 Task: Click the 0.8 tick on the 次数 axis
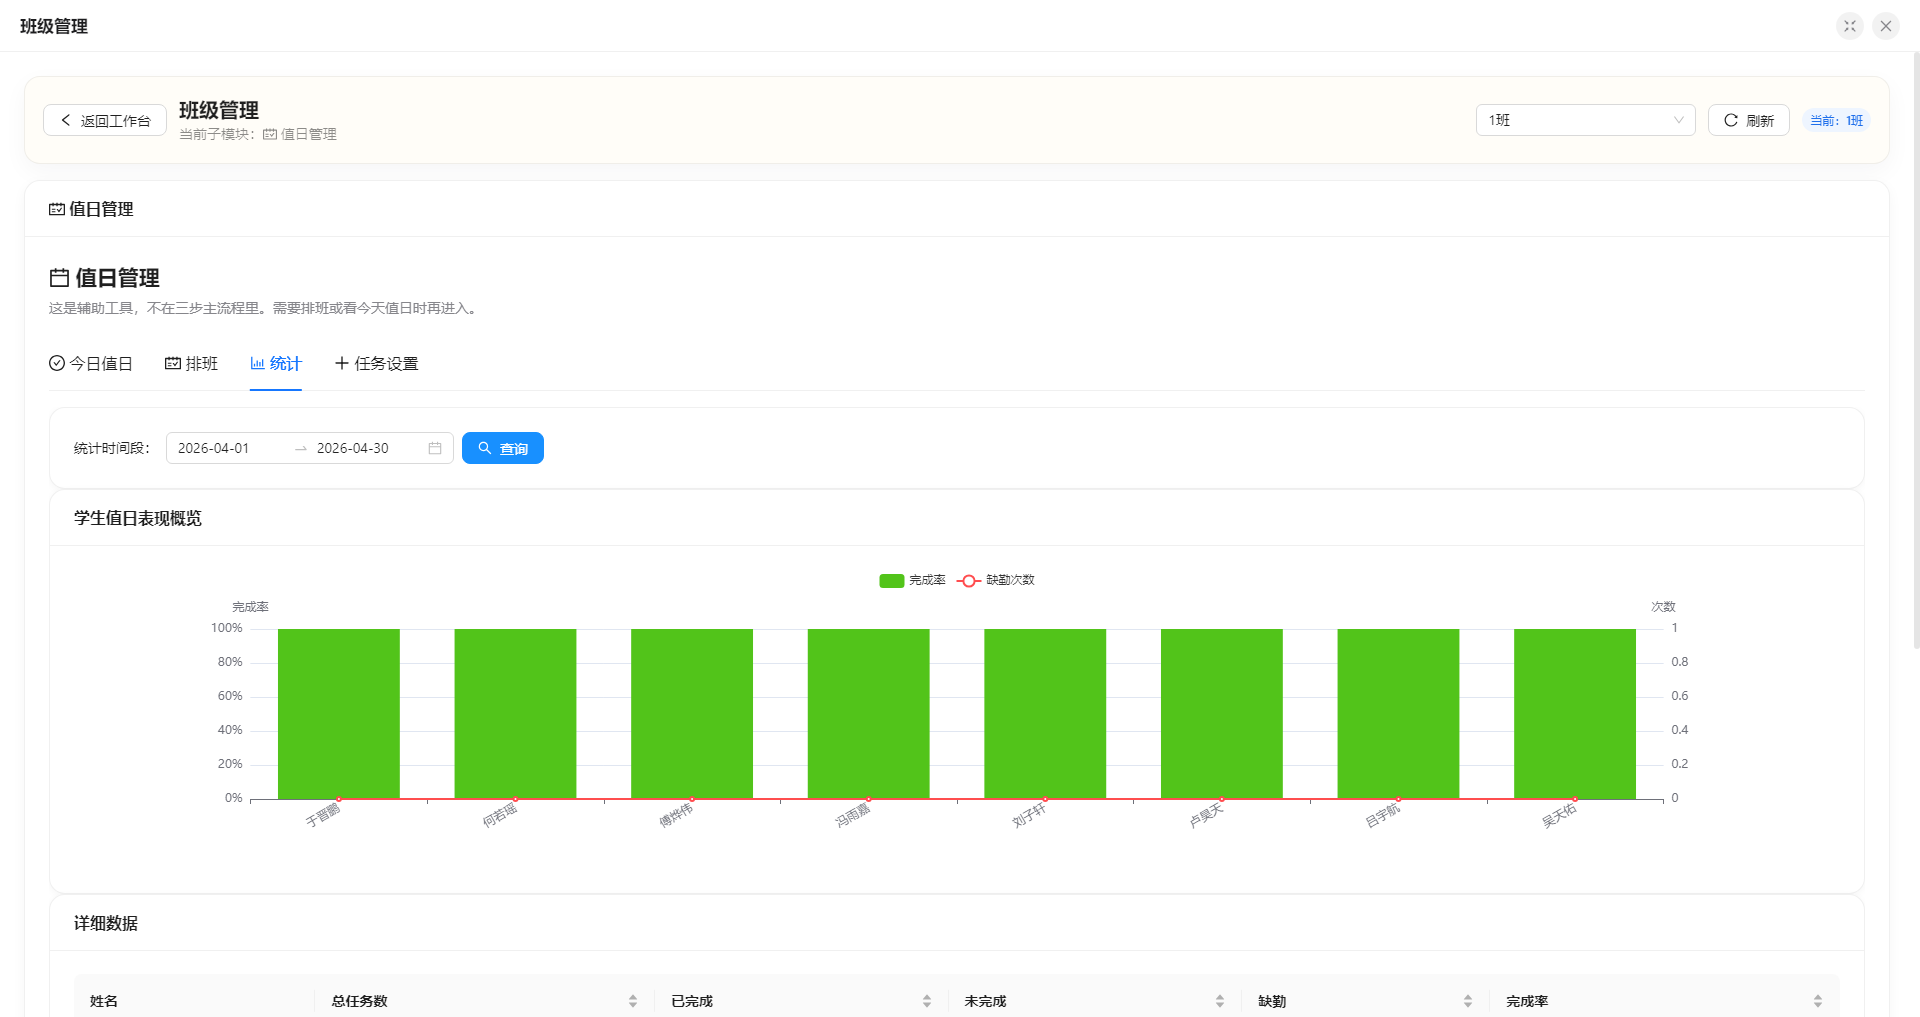click(1680, 662)
